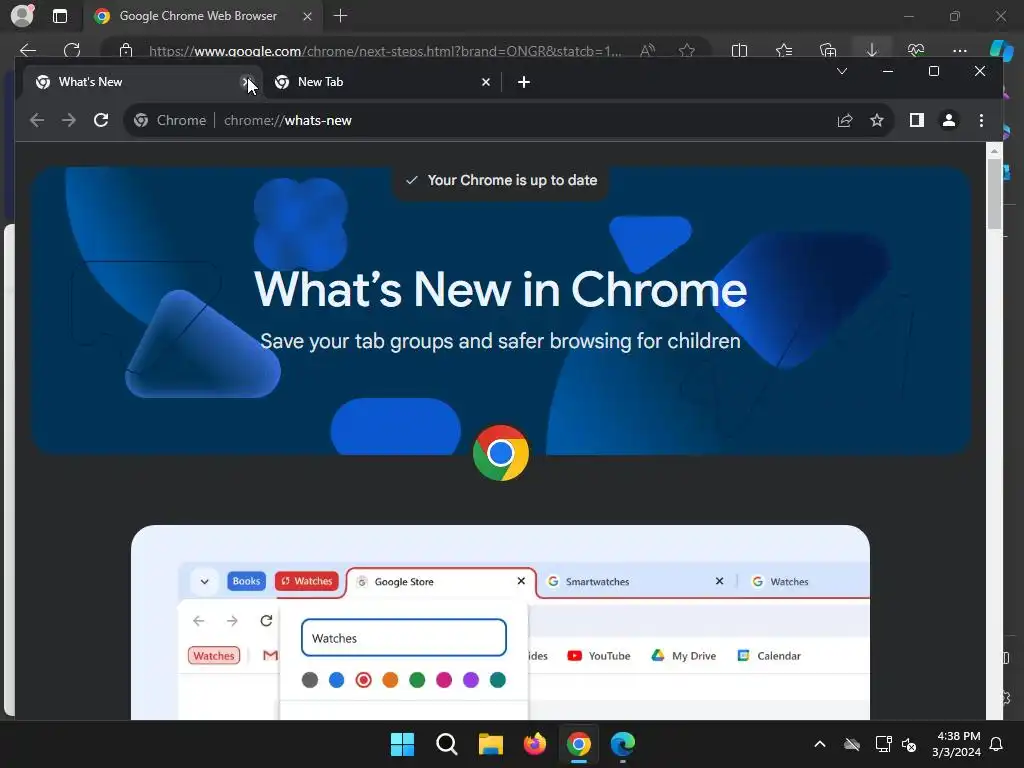Add a new tab in Edge window
Screen dimensions: 1024x768
pyautogui.click(x=340, y=16)
